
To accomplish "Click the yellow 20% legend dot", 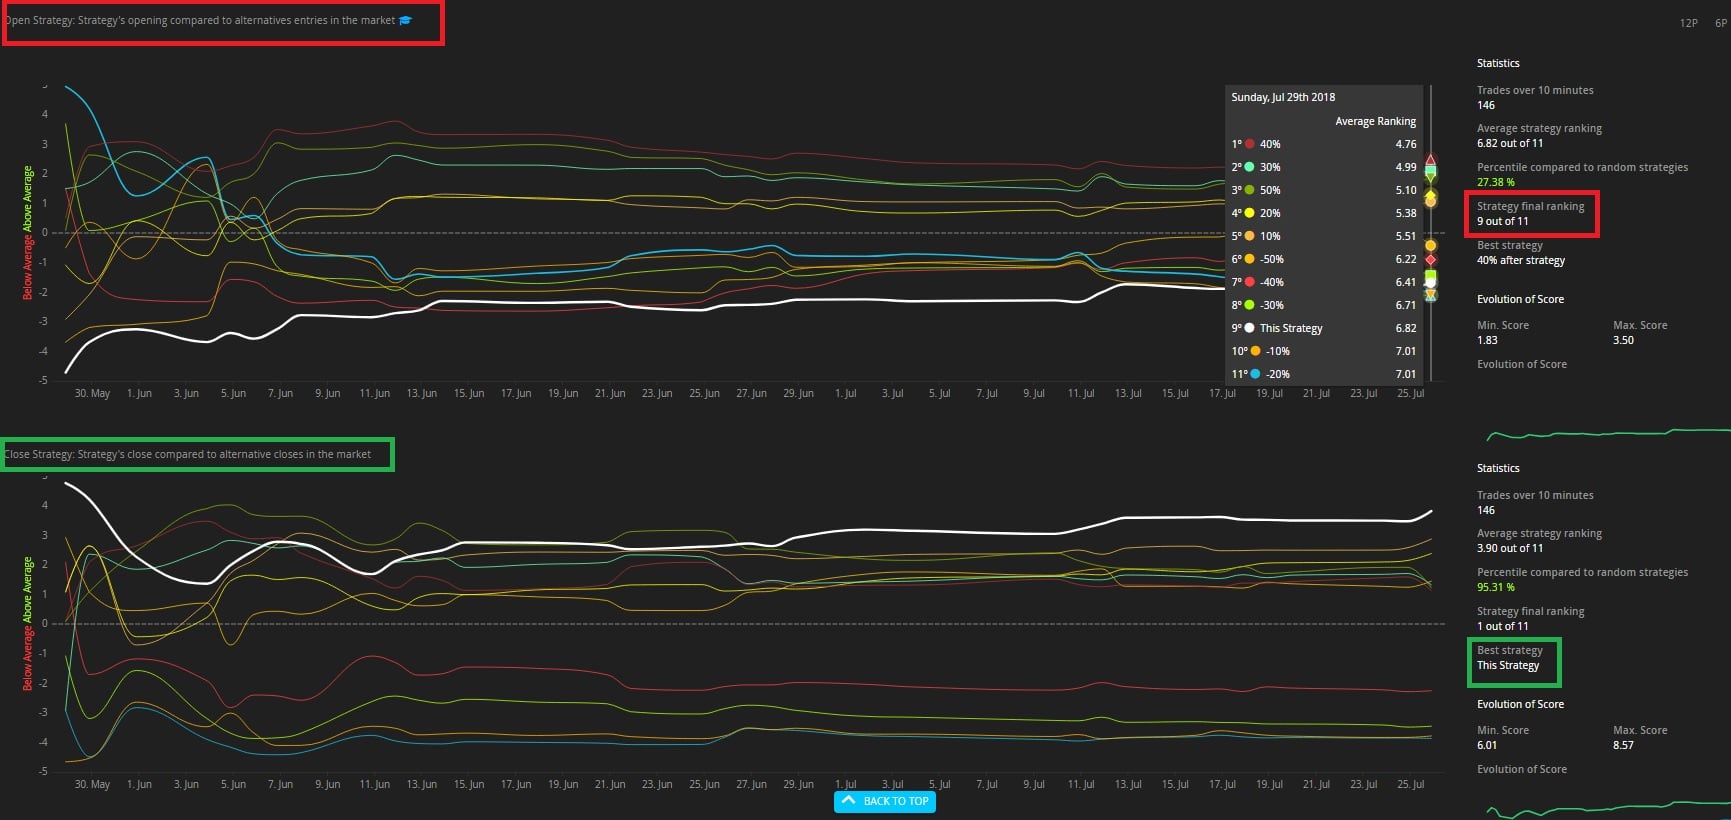I will tap(1249, 213).
